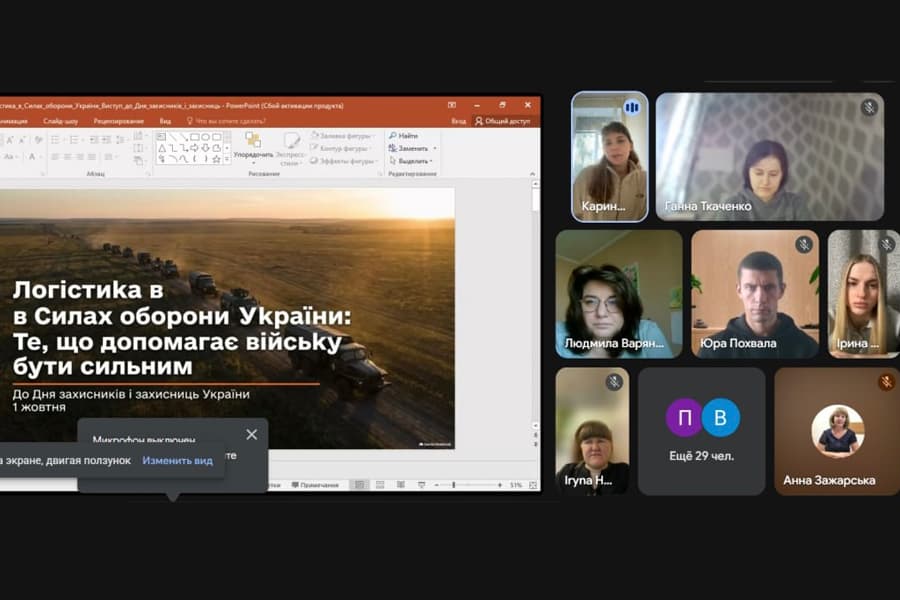The image size is (900, 600).
Task: Click the numbered list icon
Action: (x=75, y=140)
